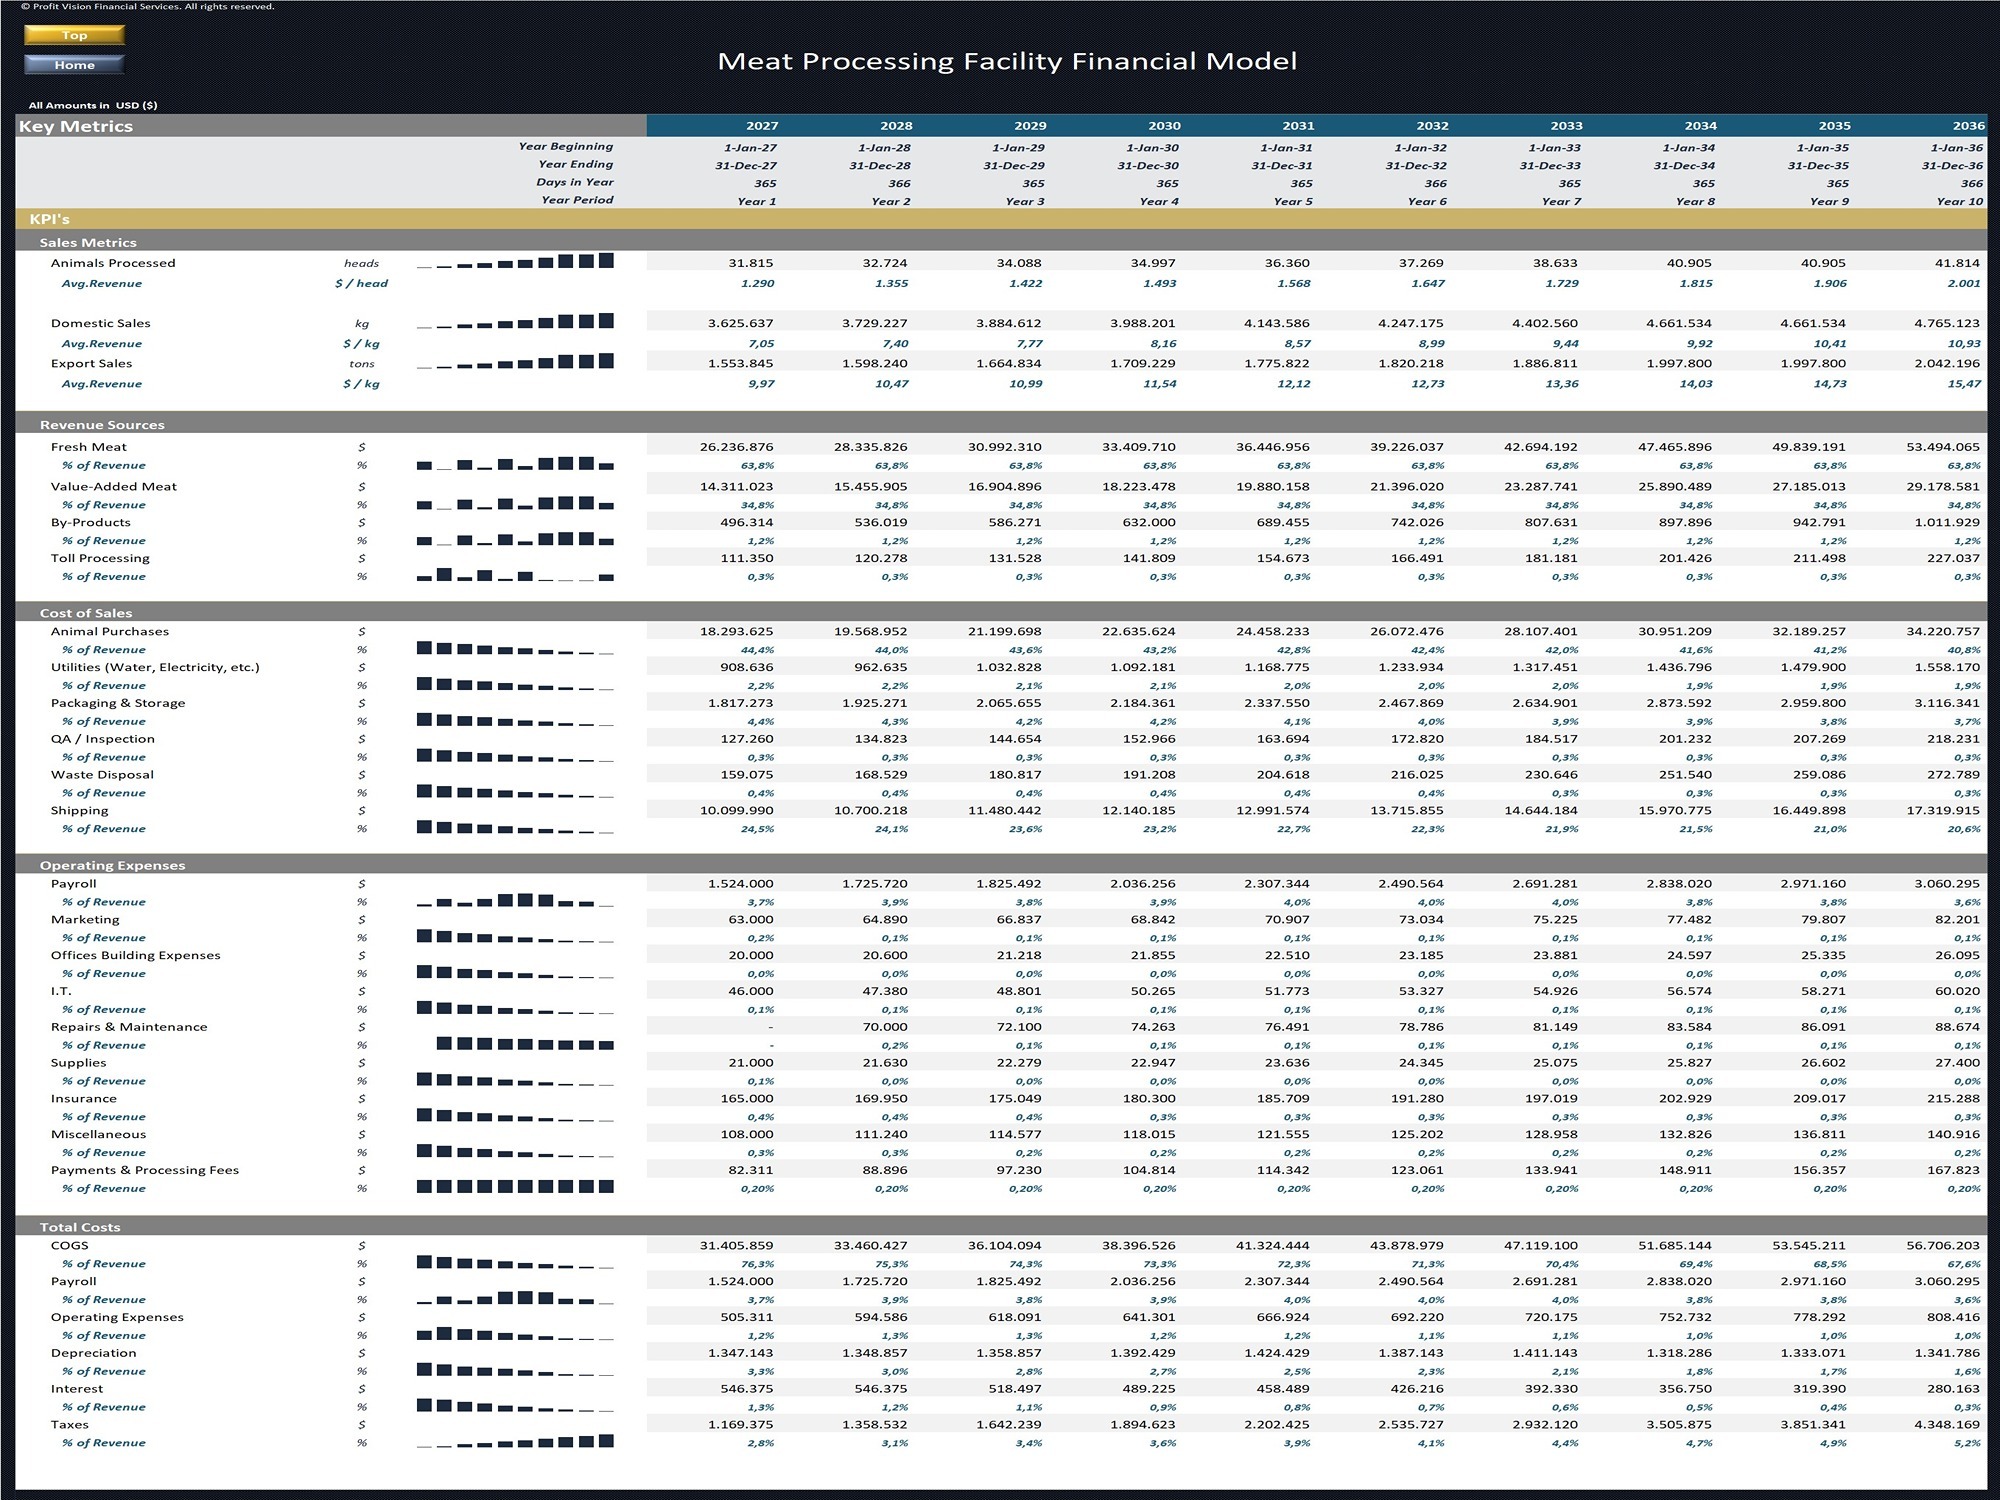Select the KPI's gold section bar
This screenshot has width=2000, height=1500.
(x=1001, y=219)
